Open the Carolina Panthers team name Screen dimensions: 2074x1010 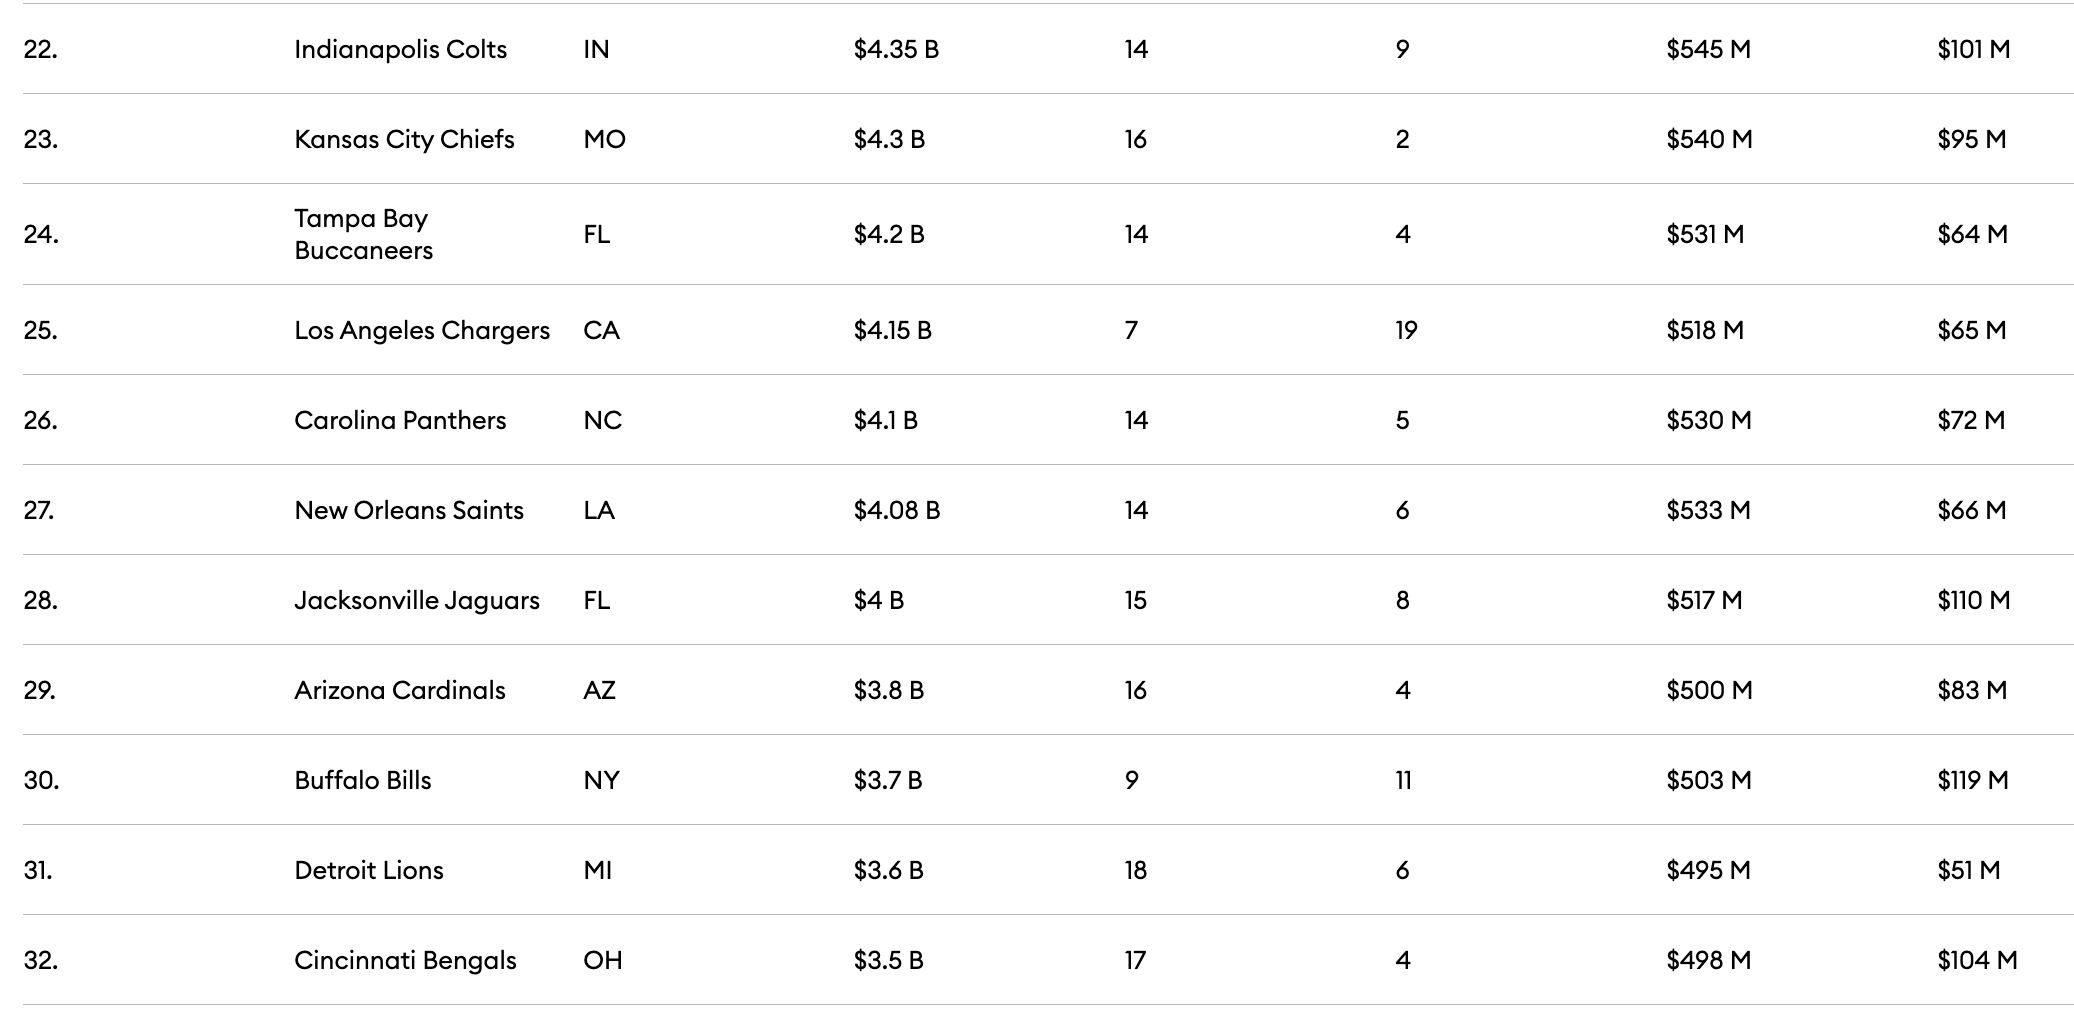[400, 420]
